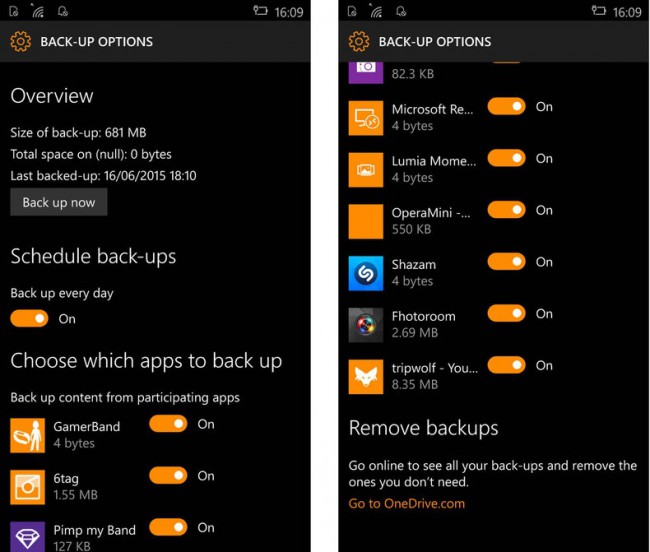Turn off Shazam backup toggle

(507, 262)
